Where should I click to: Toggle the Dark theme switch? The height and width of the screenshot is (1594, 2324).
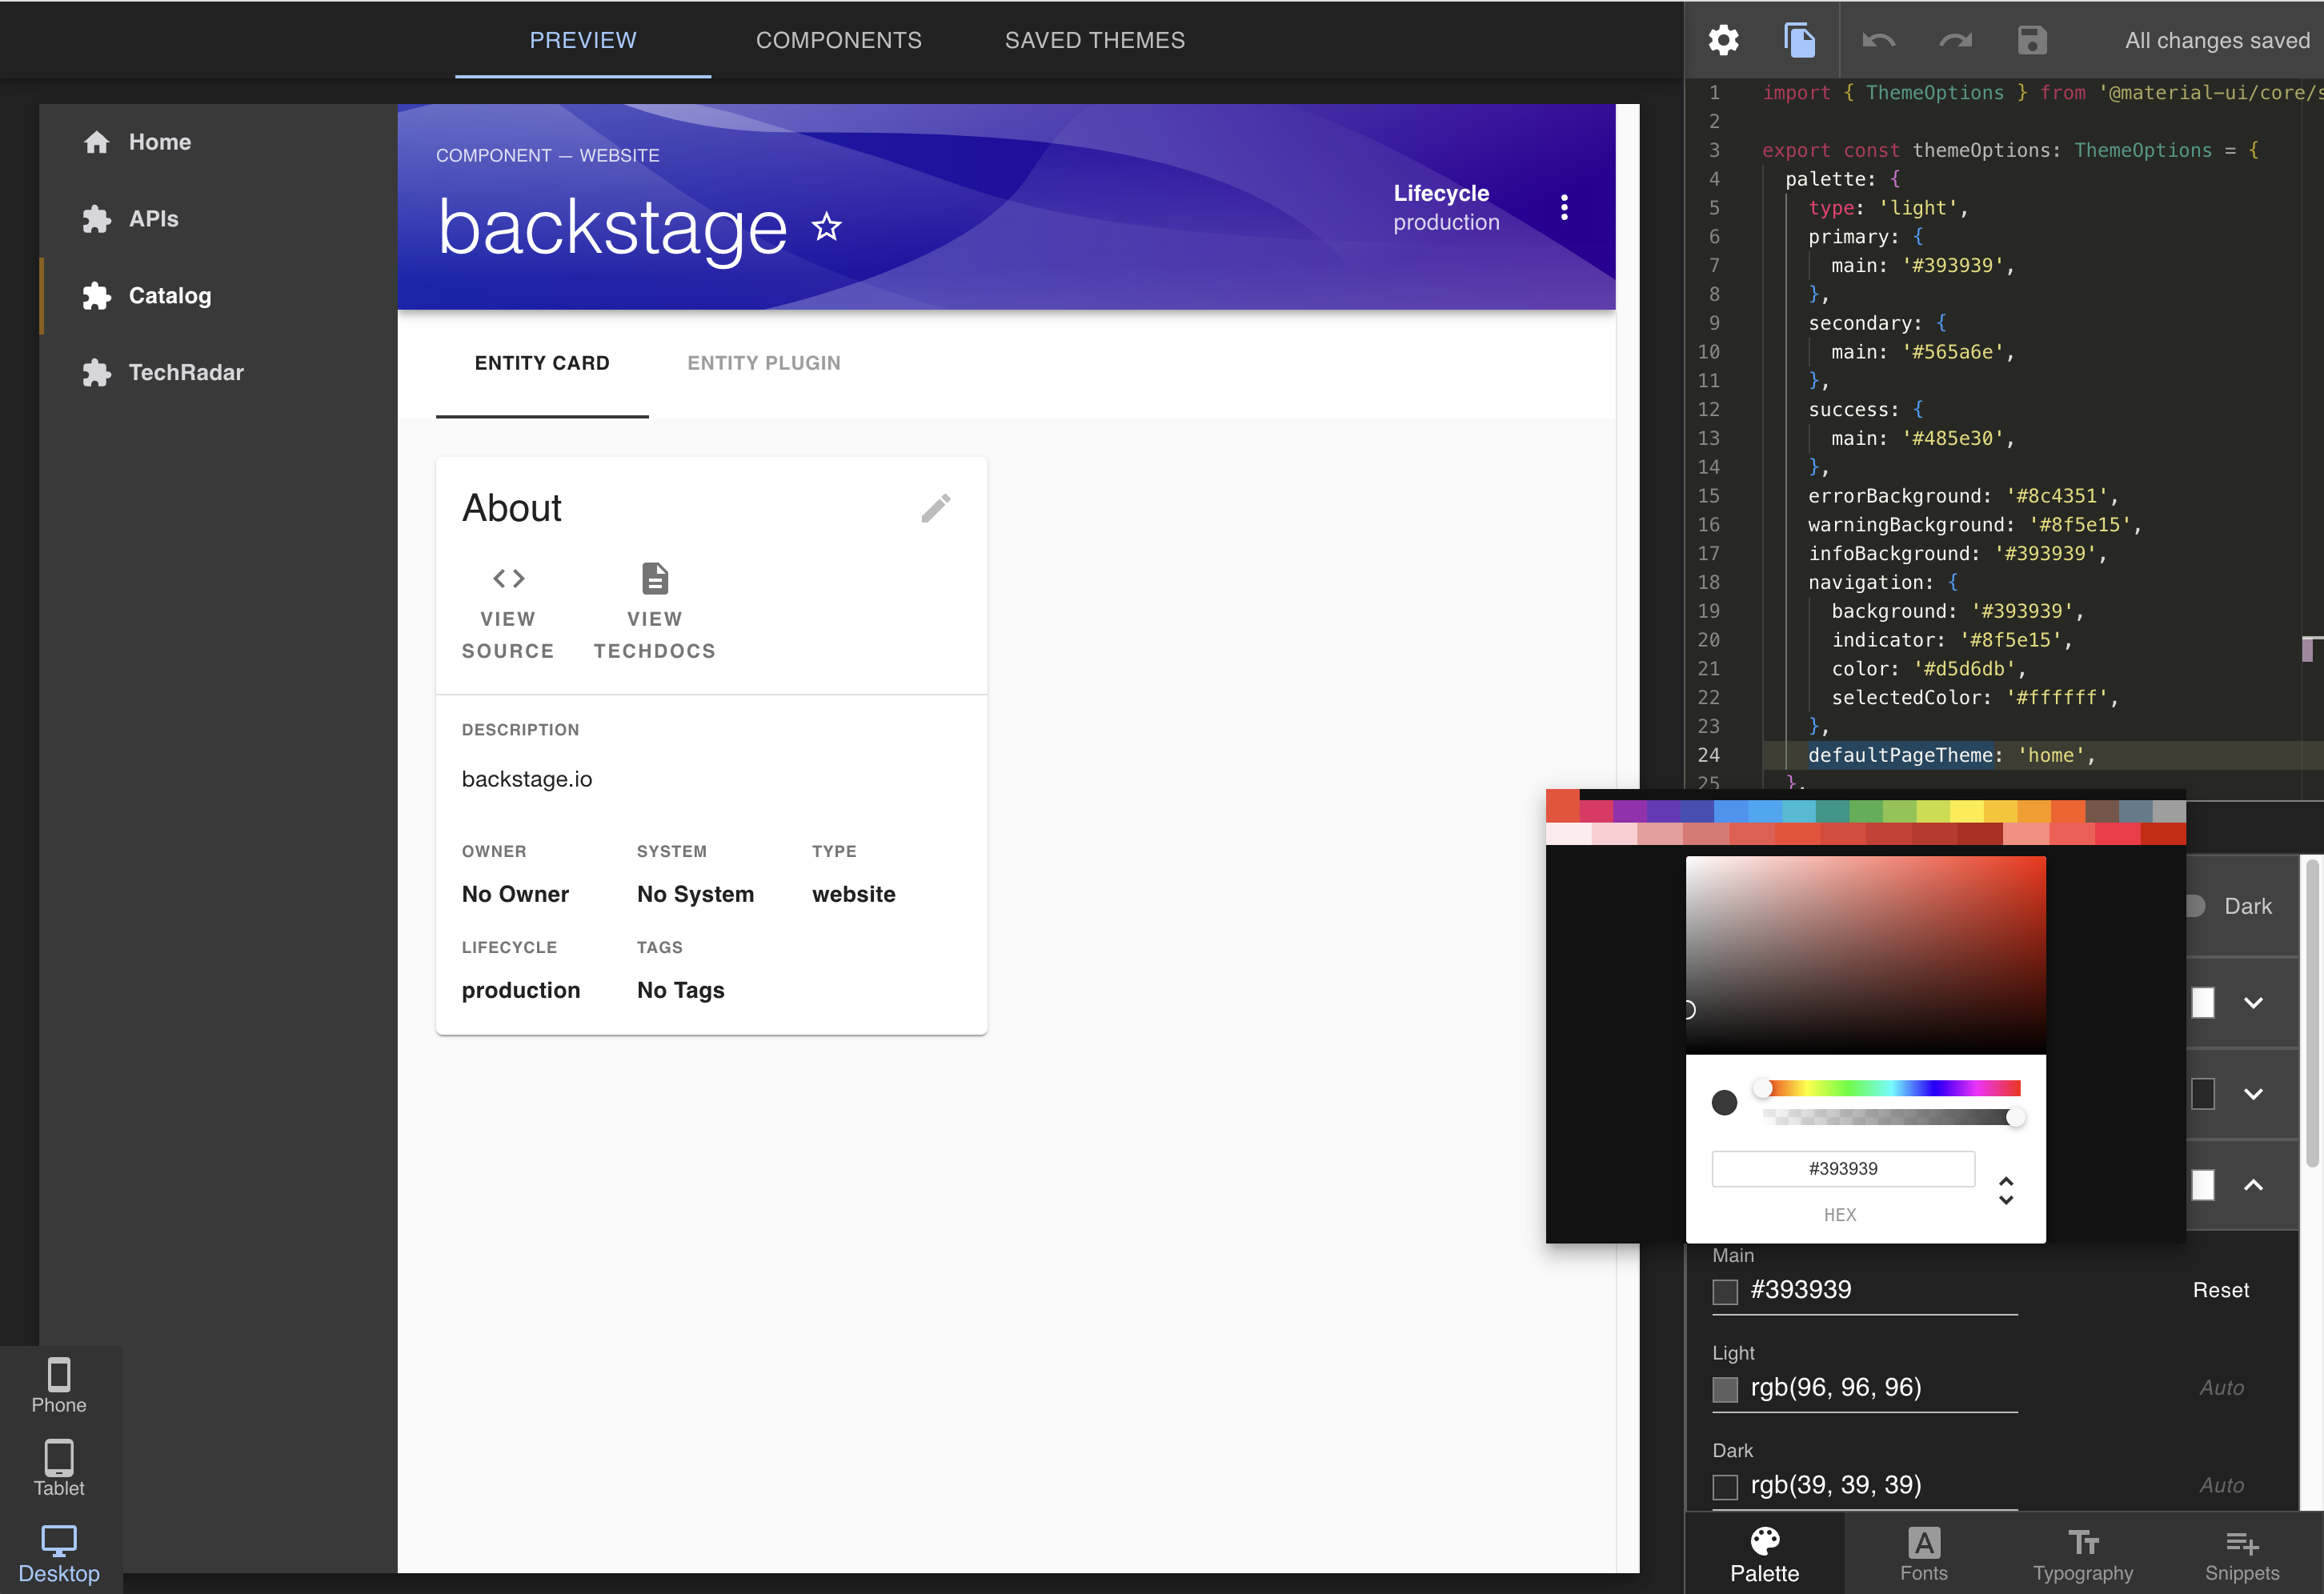coord(2196,906)
